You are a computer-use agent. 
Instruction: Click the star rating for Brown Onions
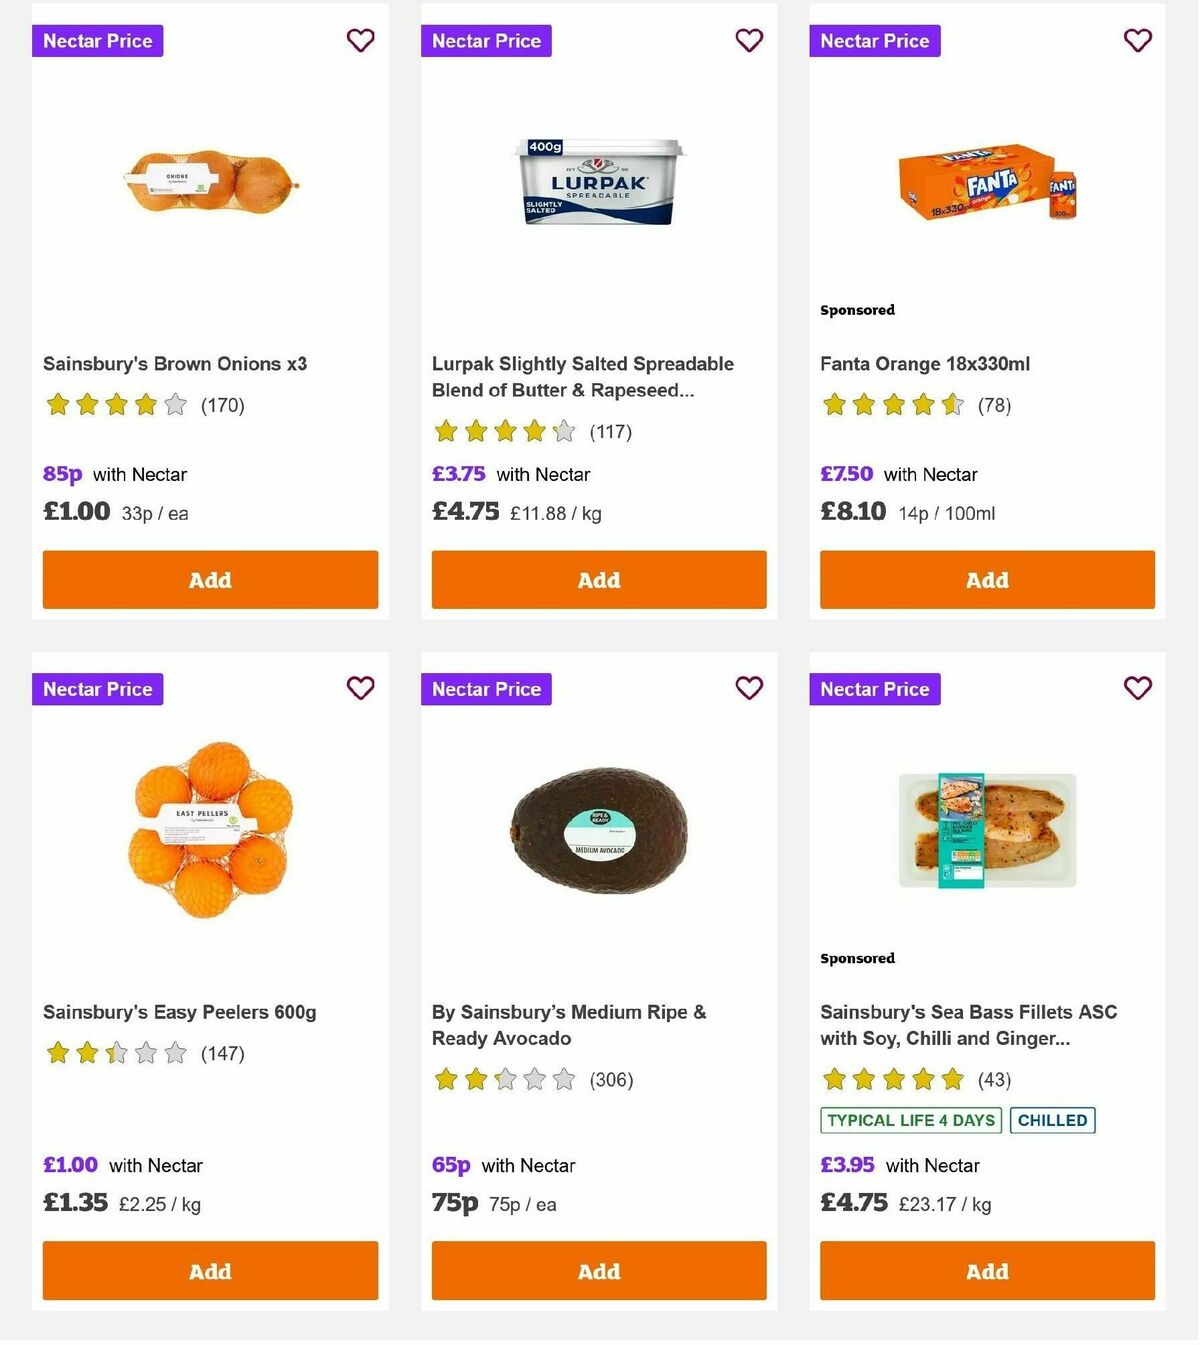[116, 405]
